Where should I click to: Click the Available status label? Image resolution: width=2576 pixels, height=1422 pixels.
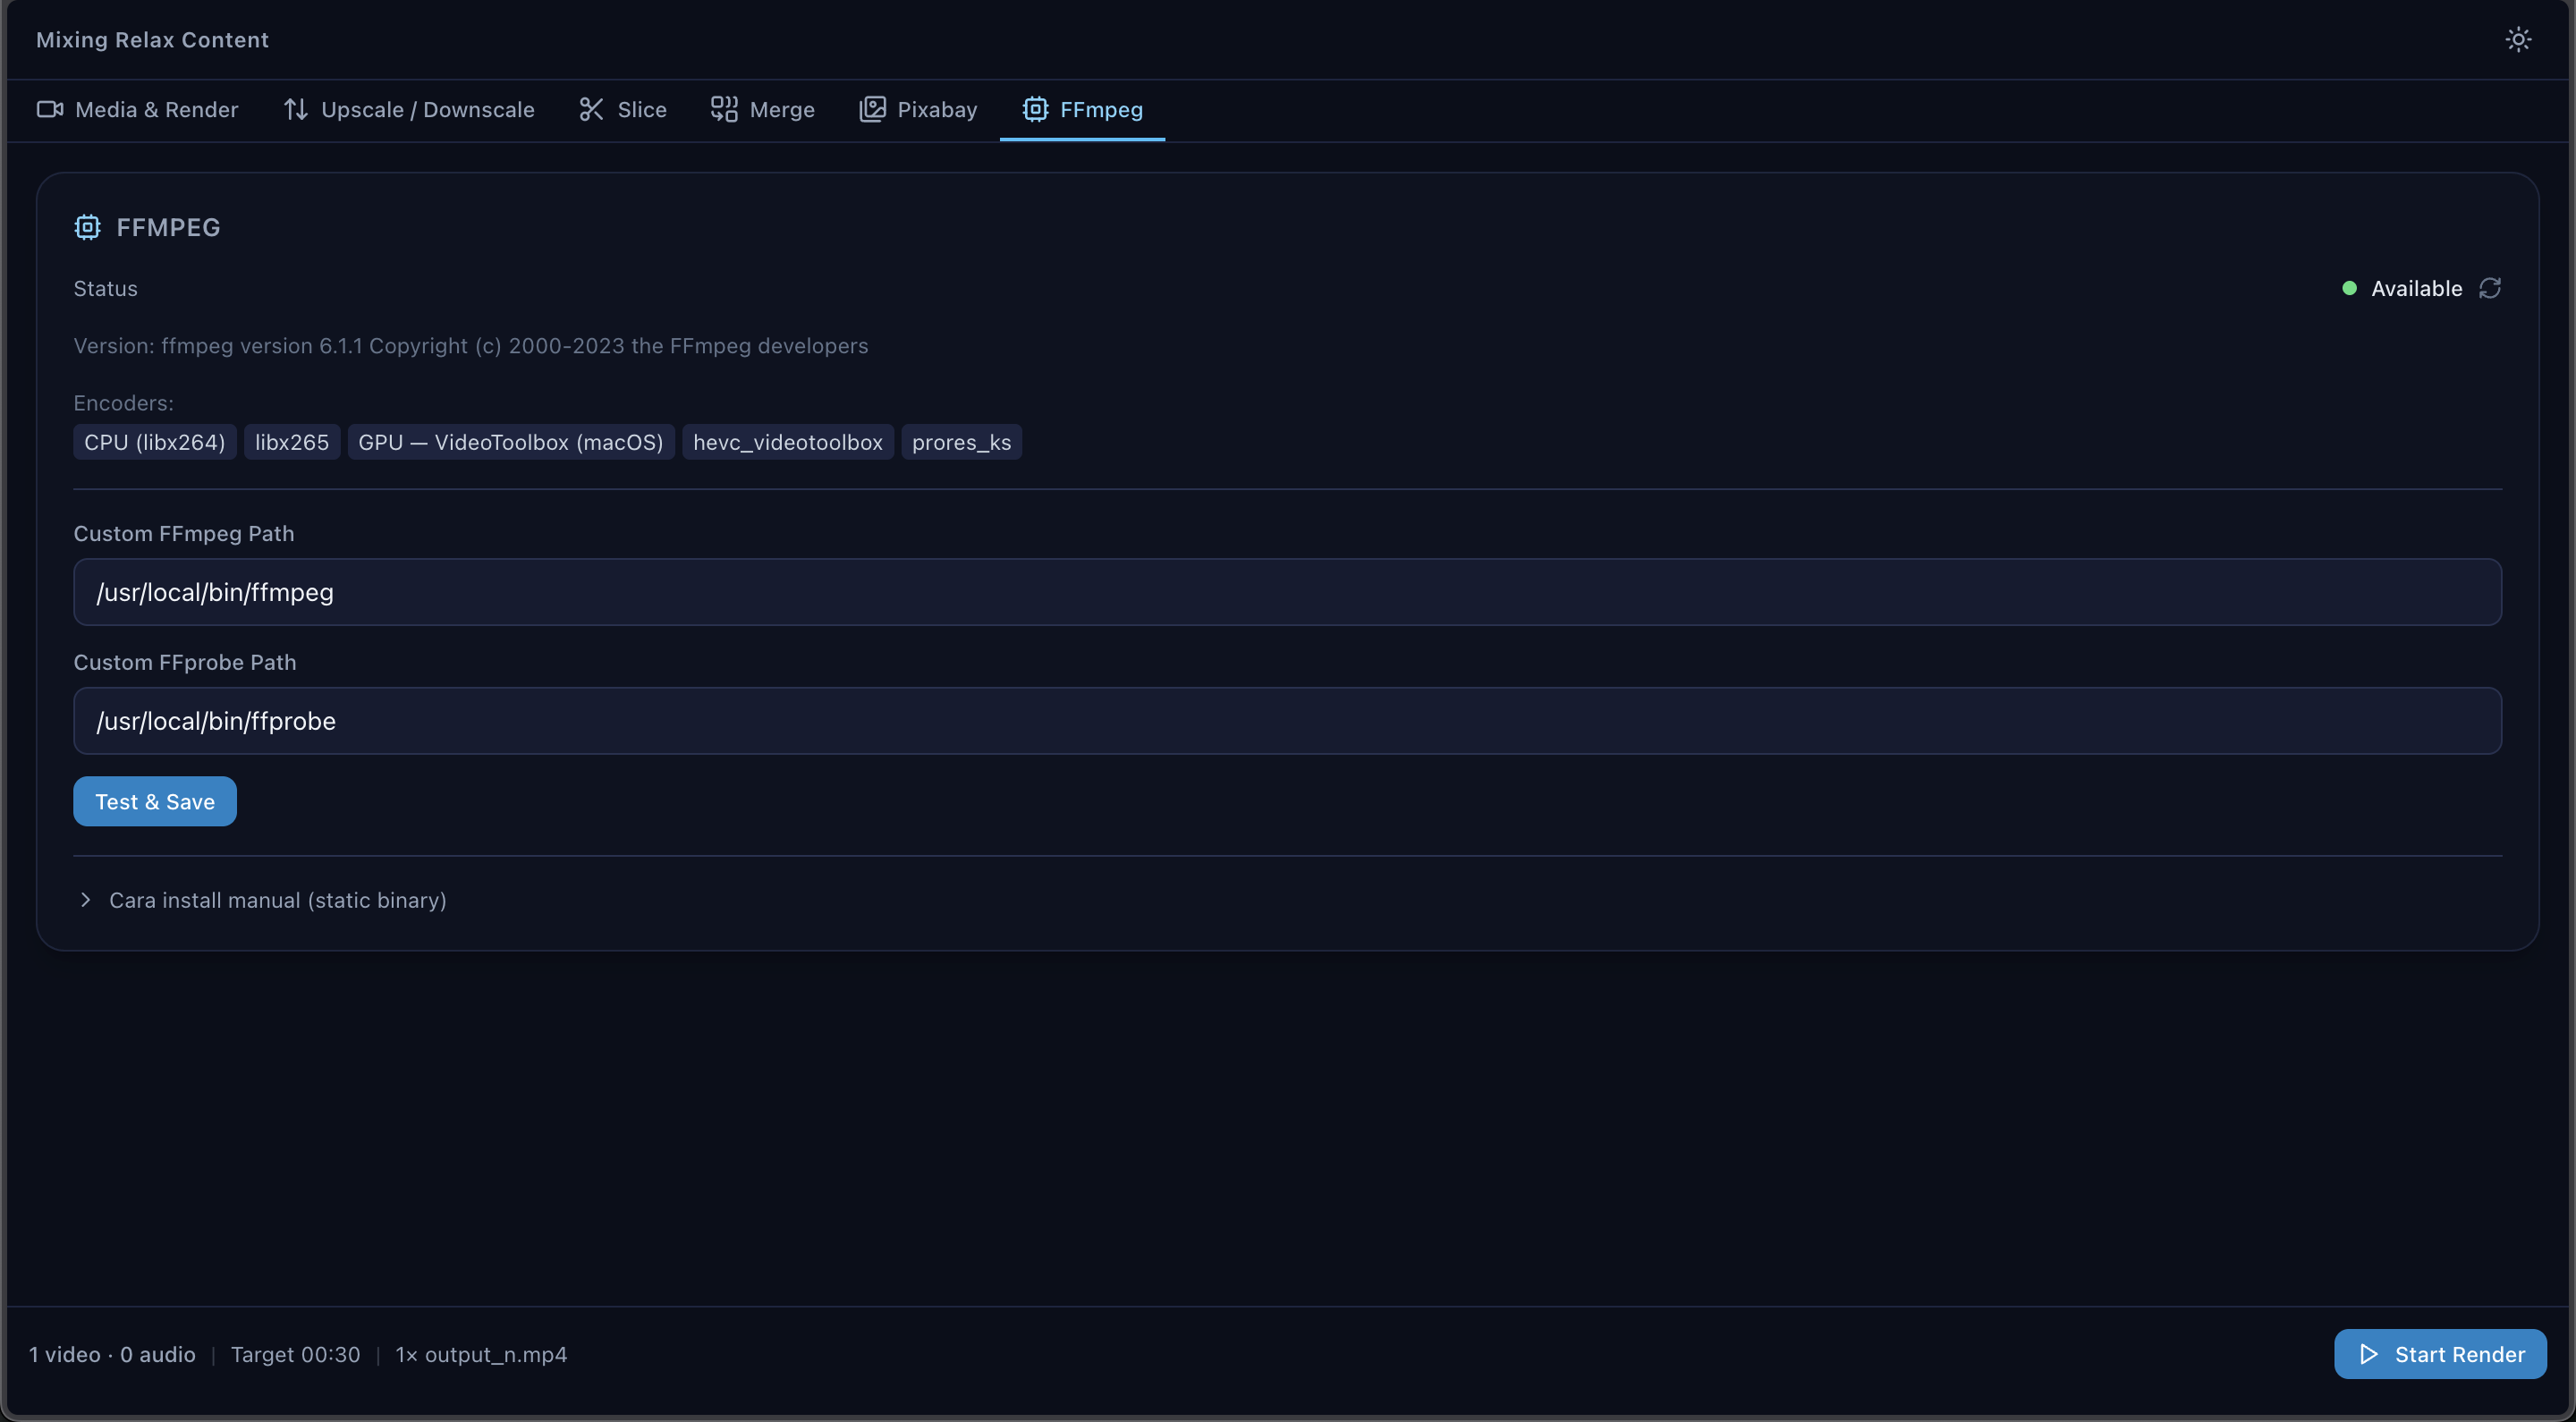coord(2416,288)
